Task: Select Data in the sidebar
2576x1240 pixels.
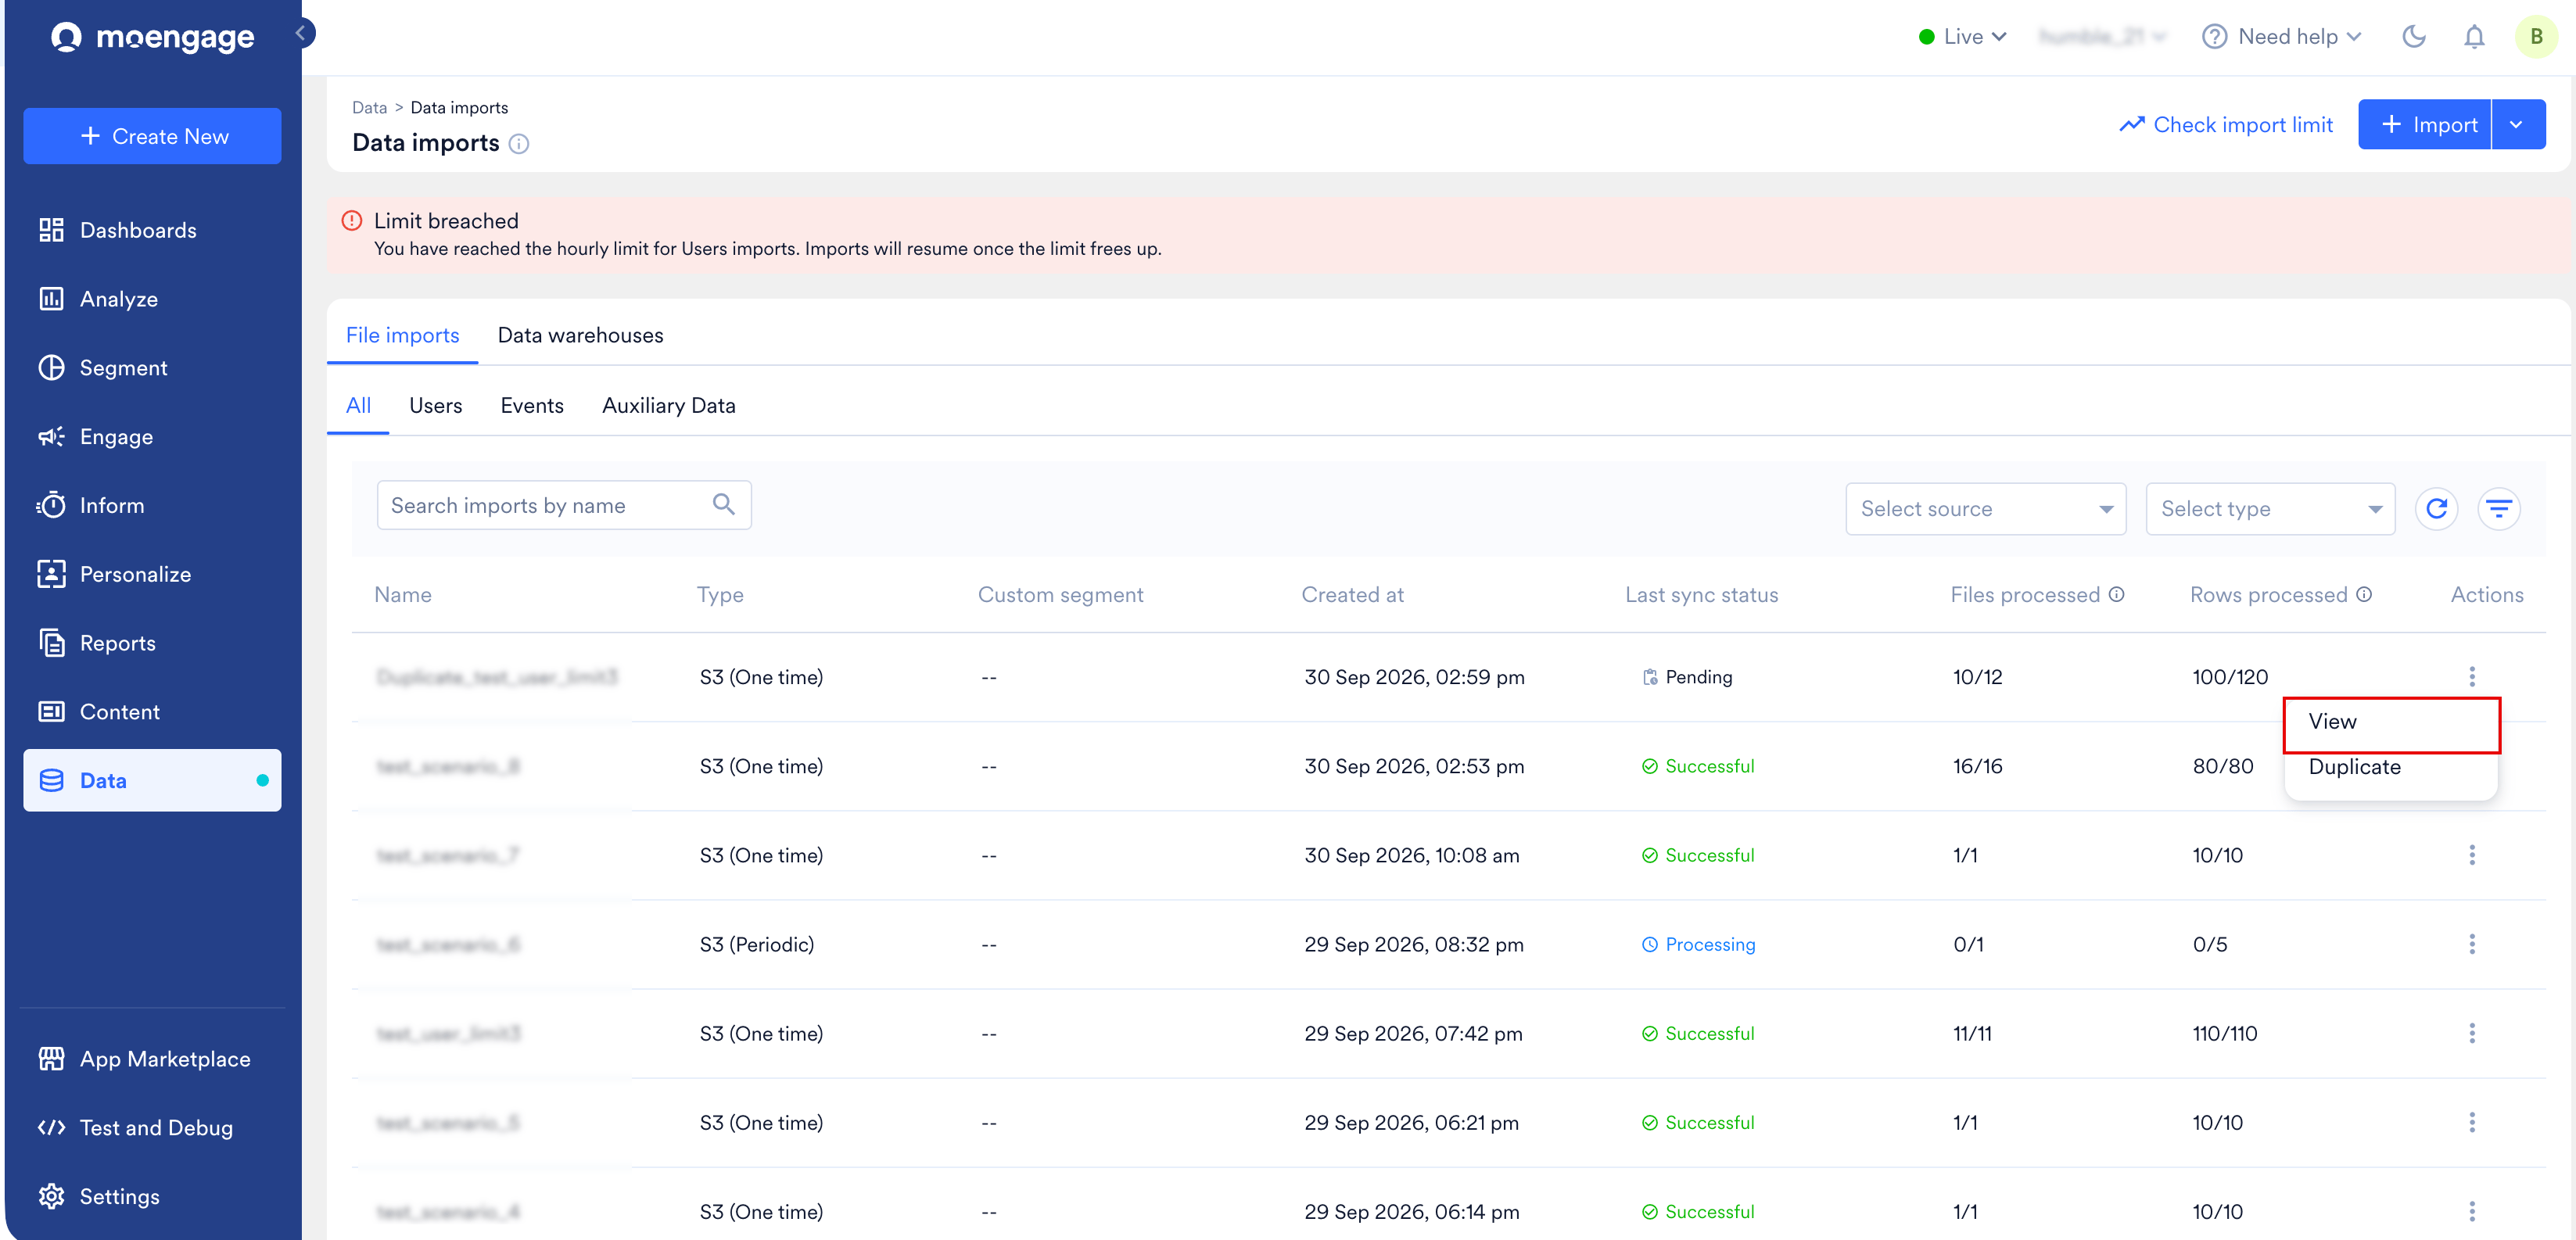Action: click(152, 780)
